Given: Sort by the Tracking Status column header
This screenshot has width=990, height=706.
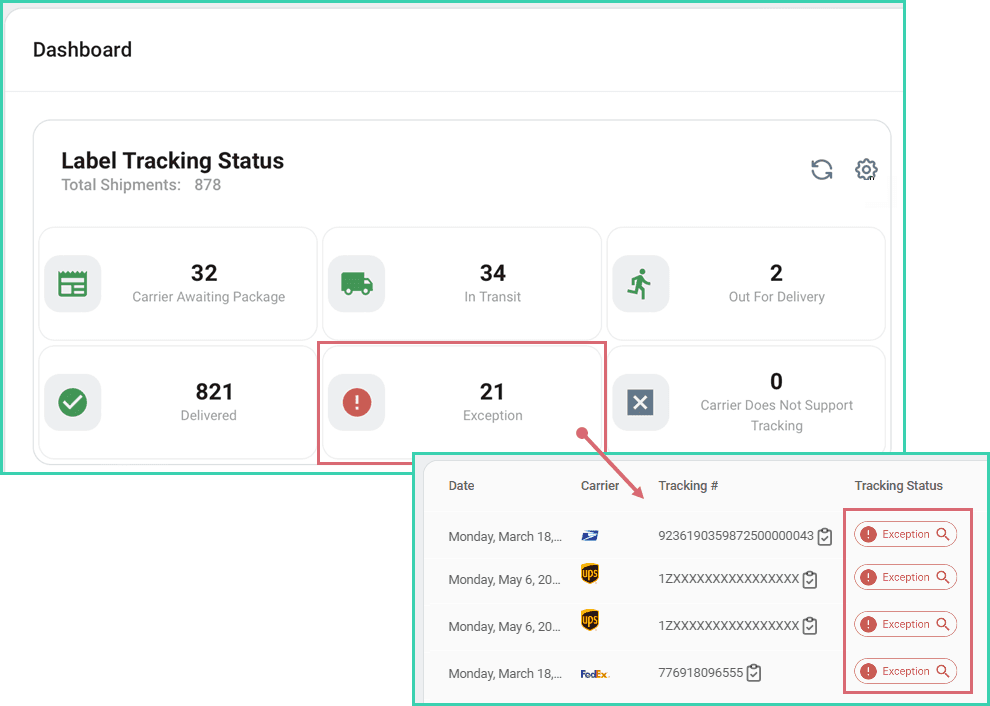Looking at the screenshot, I should click(898, 486).
